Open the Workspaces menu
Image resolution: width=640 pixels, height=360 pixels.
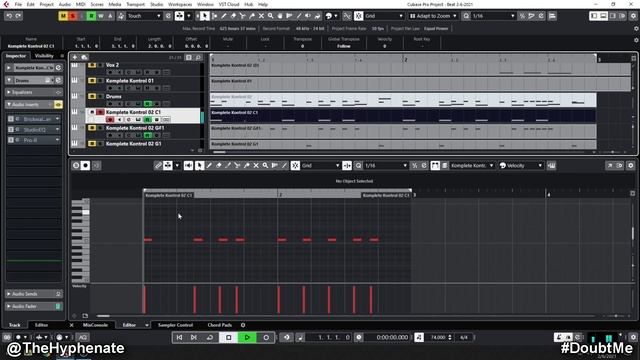coord(180,4)
